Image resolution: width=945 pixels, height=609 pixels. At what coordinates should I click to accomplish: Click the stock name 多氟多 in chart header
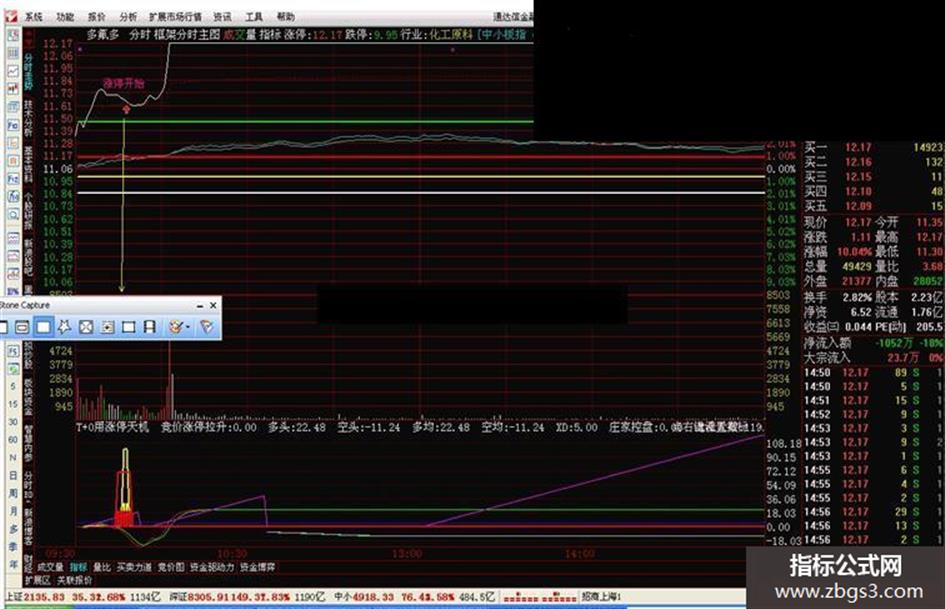[x=103, y=34]
